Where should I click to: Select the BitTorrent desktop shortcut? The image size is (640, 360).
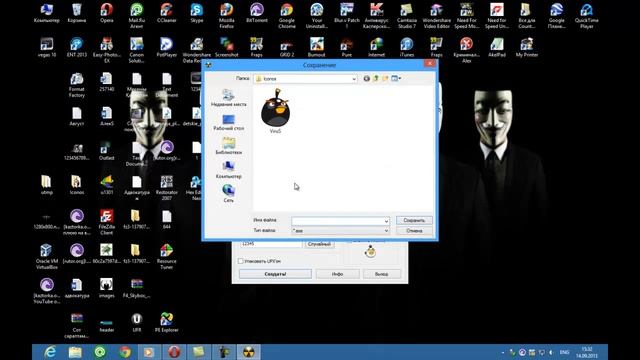tap(257, 13)
